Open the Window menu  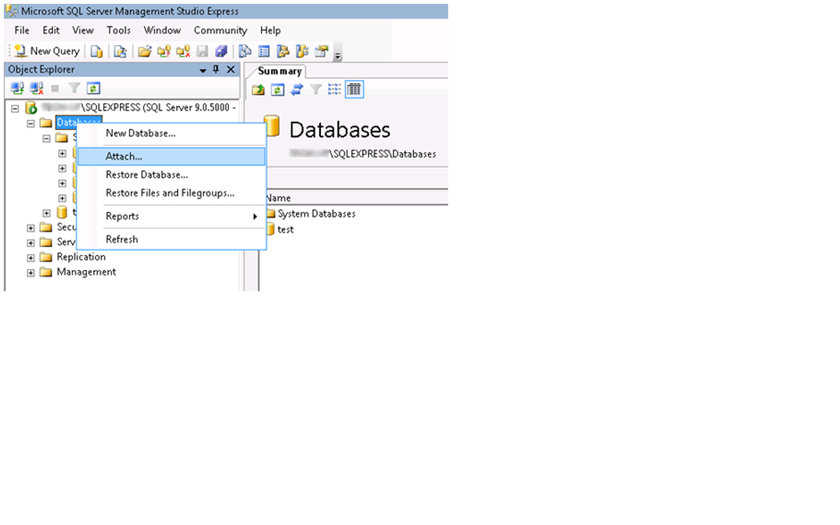click(162, 31)
